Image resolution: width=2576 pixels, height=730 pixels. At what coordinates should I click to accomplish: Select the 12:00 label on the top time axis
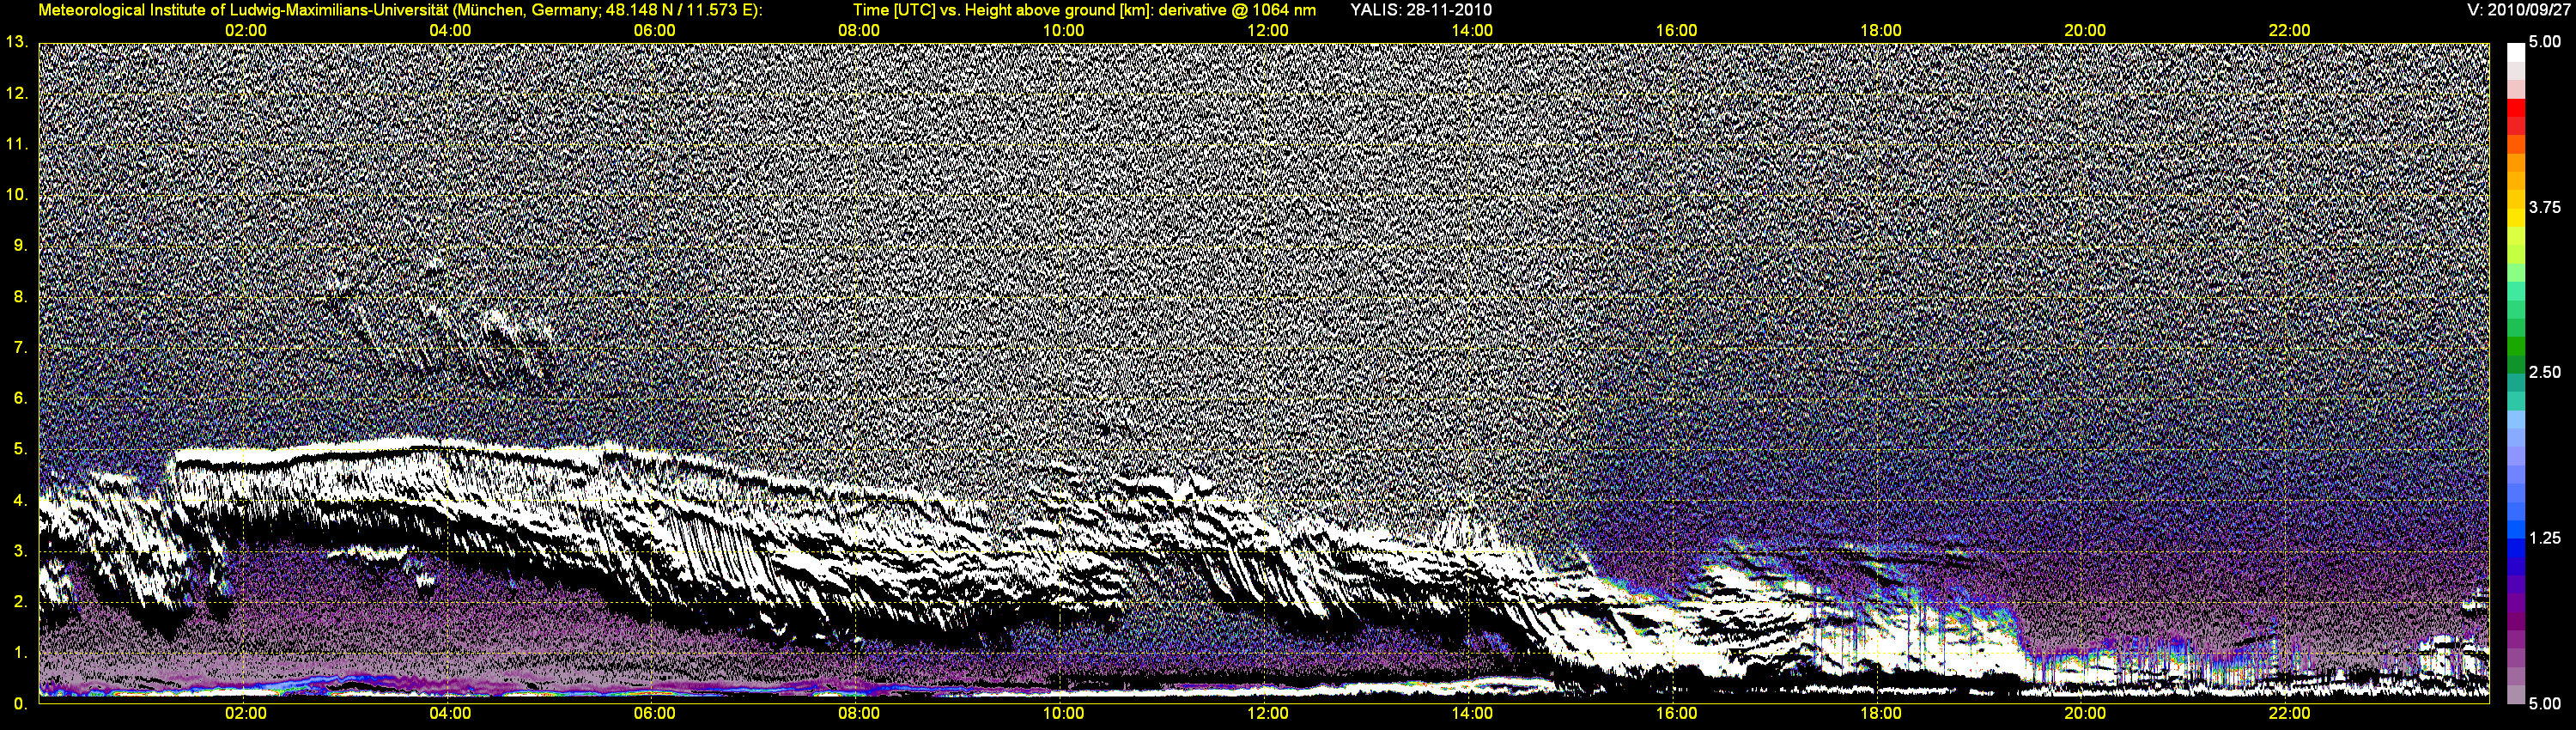coord(1268,31)
